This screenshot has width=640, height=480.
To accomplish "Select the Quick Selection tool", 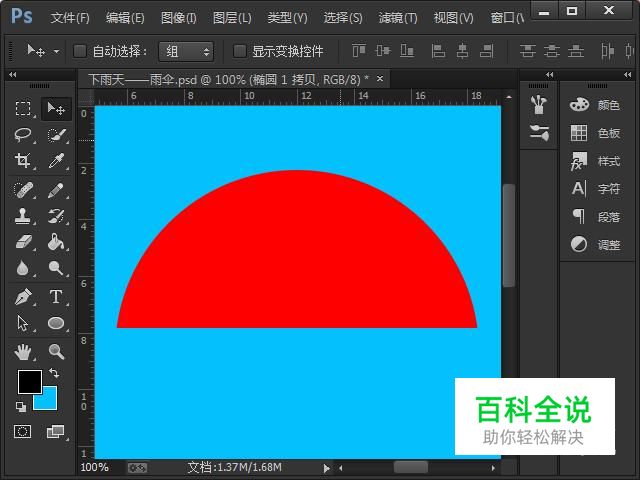I will (56, 135).
